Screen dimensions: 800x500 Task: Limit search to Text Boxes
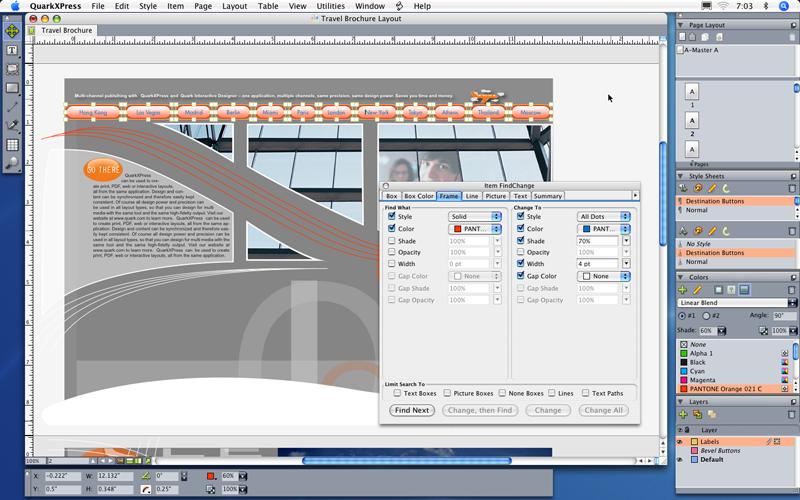397,393
